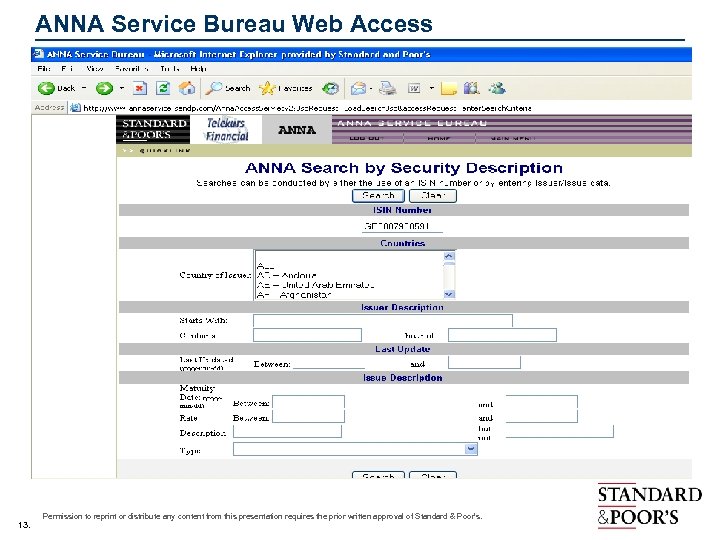Select 'ALL' in country list
Viewport: 720px width, 540px height.
coord(265,266)
